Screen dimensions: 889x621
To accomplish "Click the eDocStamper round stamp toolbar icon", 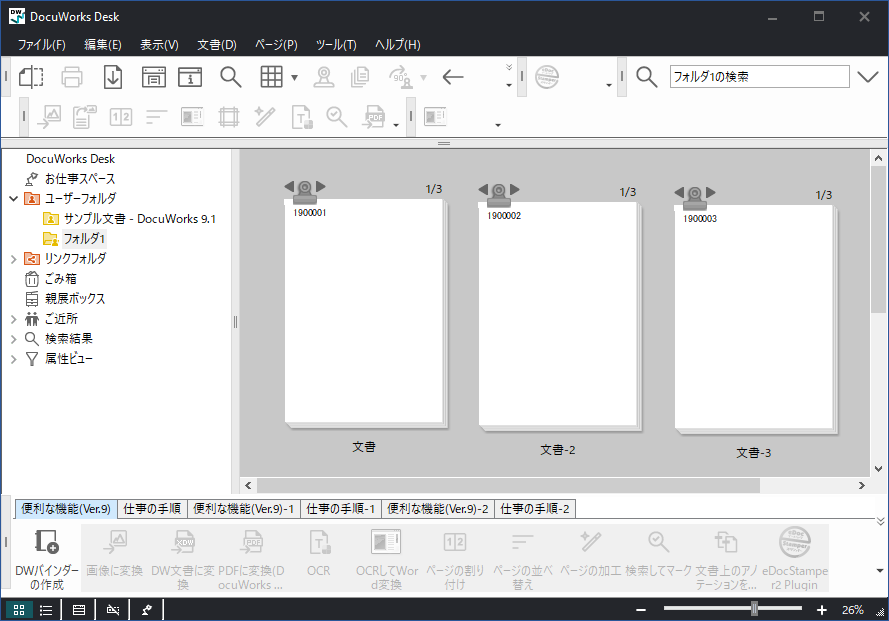I will 547,77.
